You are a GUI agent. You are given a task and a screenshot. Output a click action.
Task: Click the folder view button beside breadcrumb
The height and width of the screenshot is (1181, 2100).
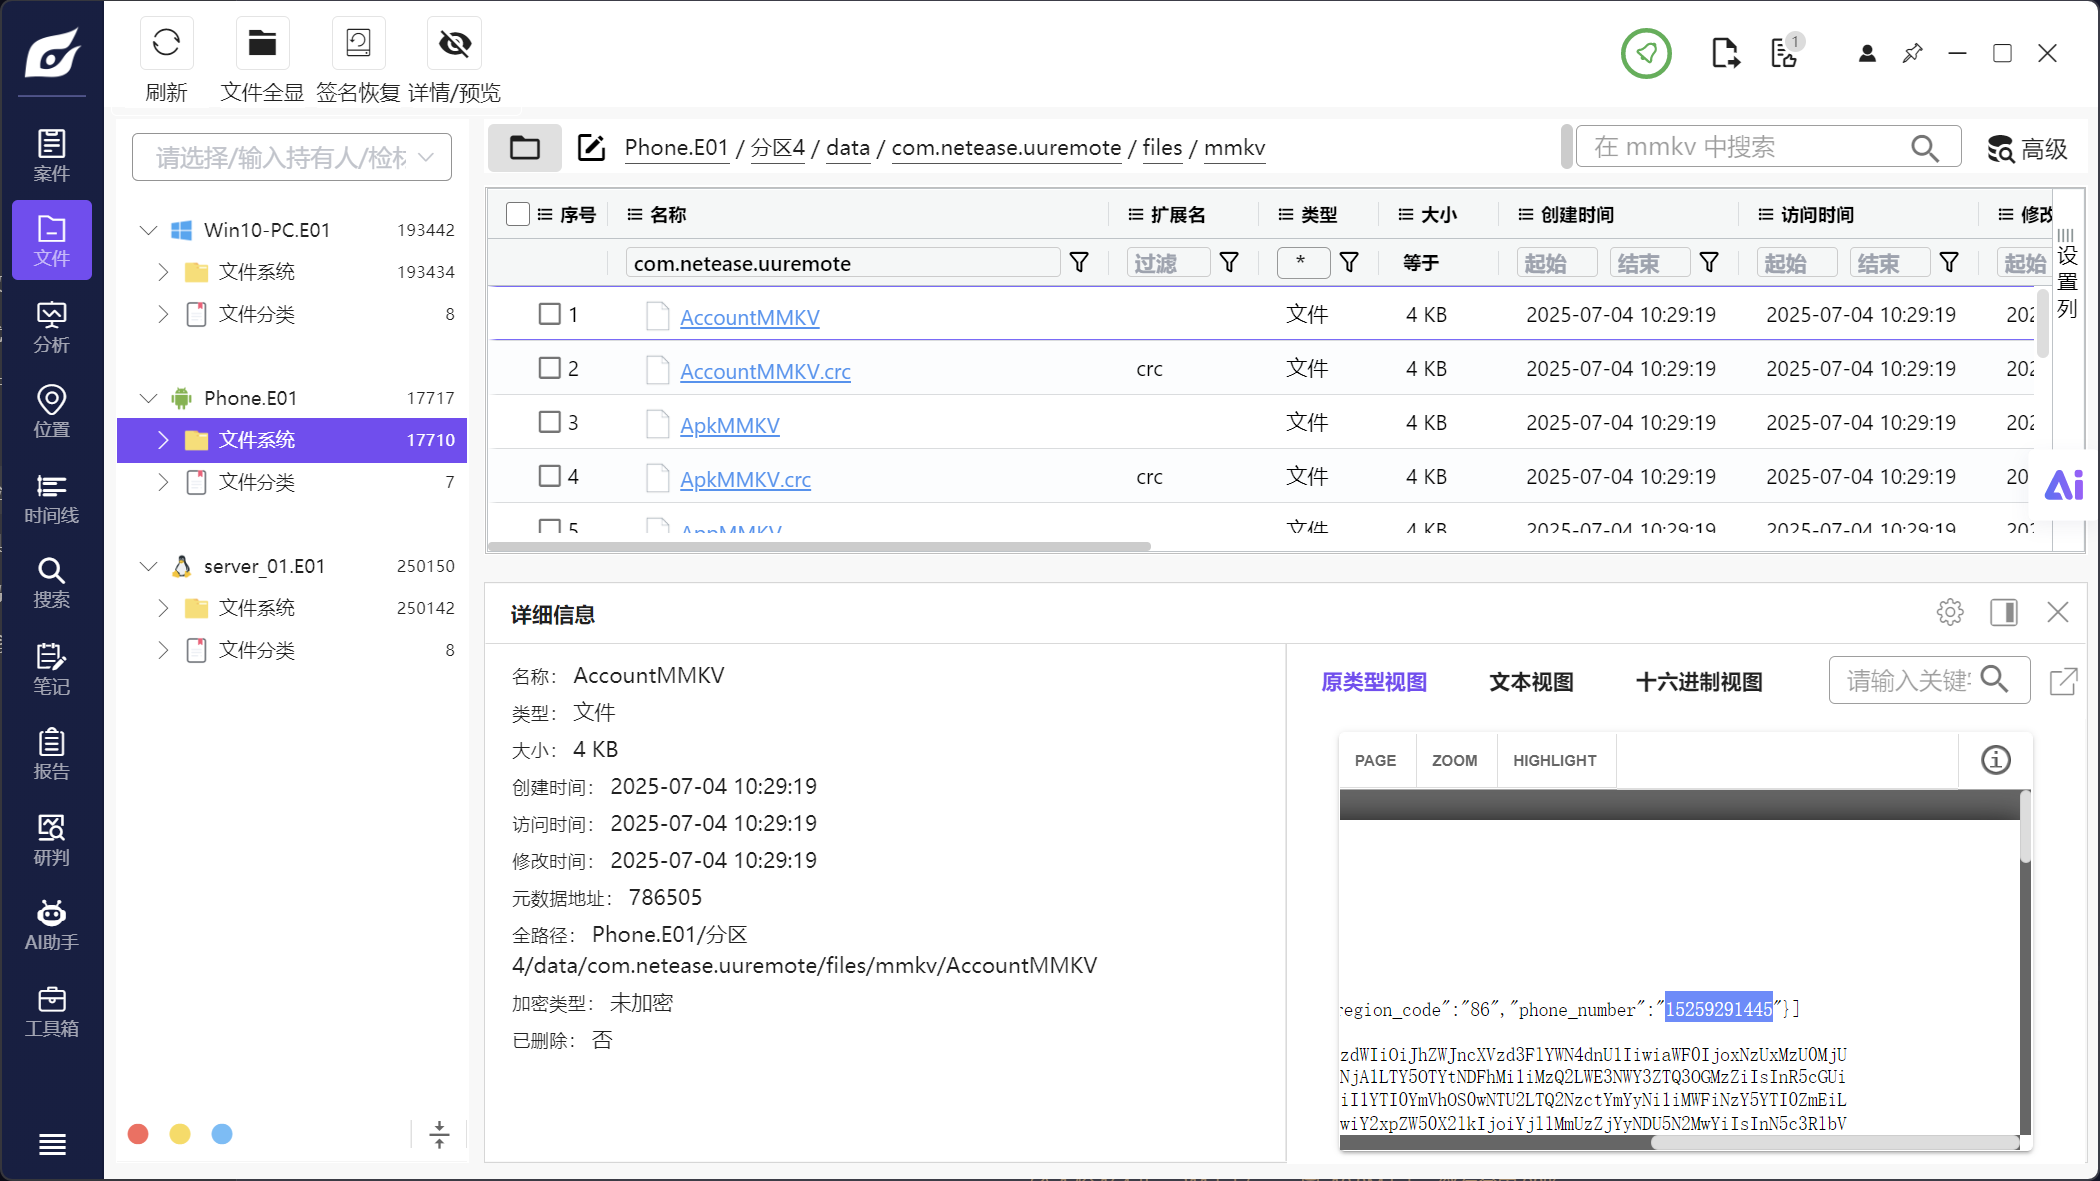tap(525, 148)
